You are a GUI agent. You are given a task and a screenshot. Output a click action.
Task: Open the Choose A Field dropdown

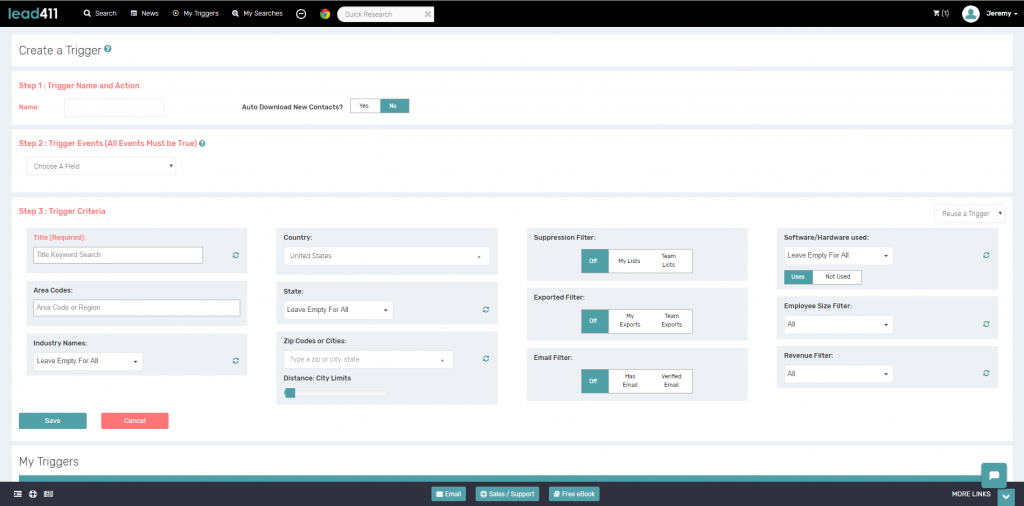click(101, 166)
